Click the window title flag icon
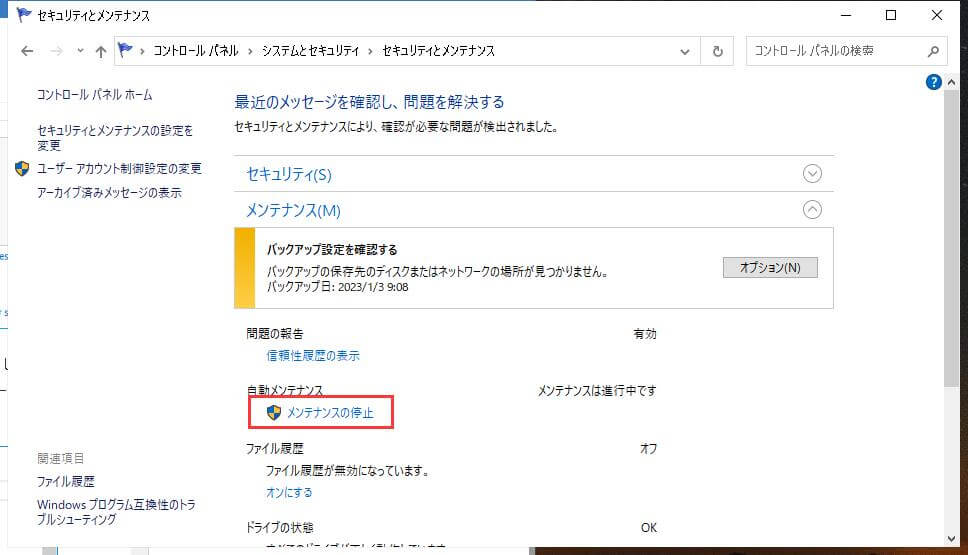Image resolution: width=968 pixels, height=555 pixels. coord(23,15)
